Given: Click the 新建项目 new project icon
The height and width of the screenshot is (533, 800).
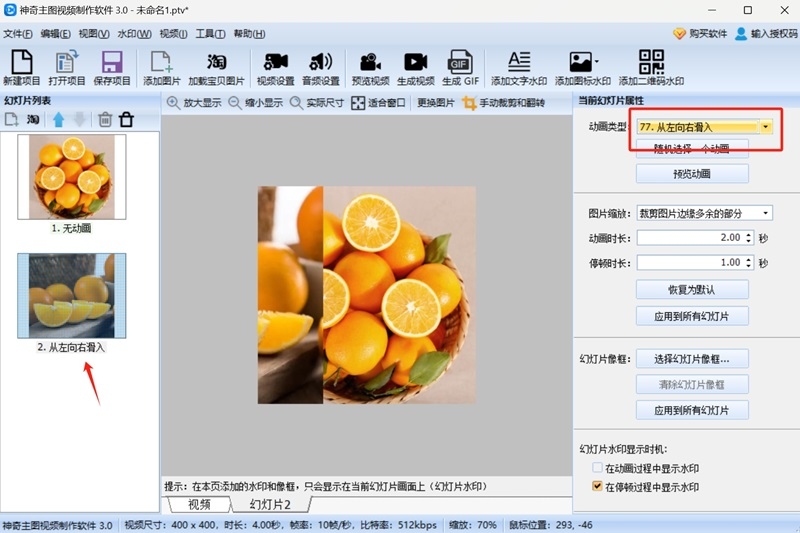Looking at the screenshot, I should (x=21, y=67).
